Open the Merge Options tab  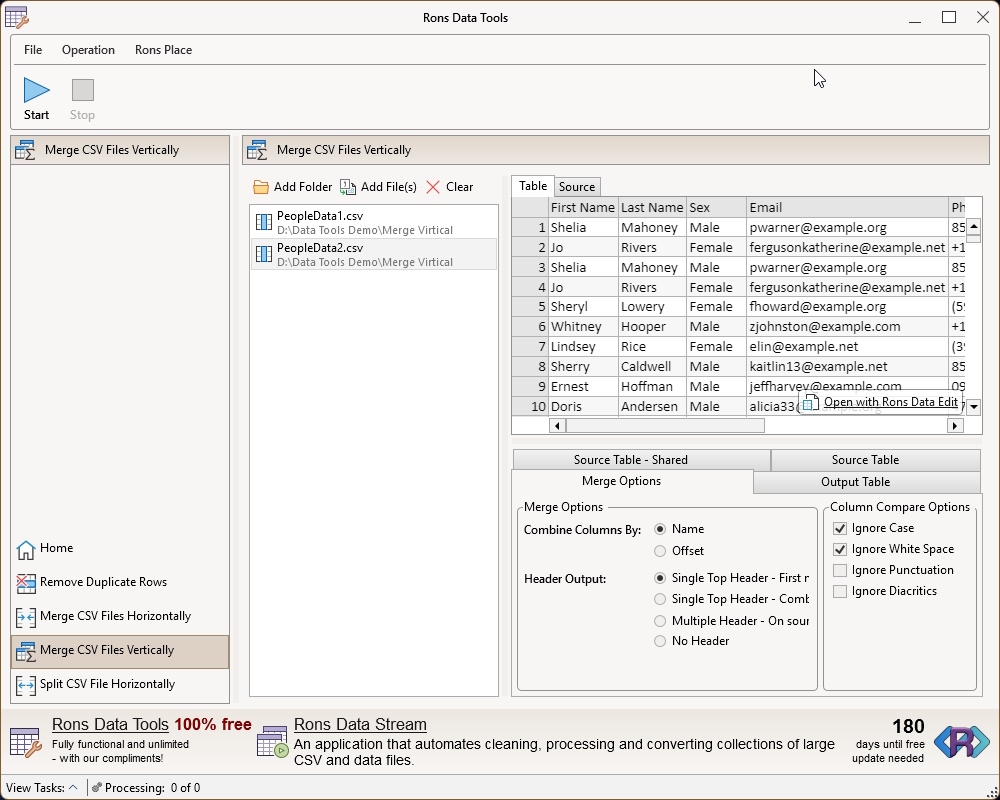tap(632, 482)
